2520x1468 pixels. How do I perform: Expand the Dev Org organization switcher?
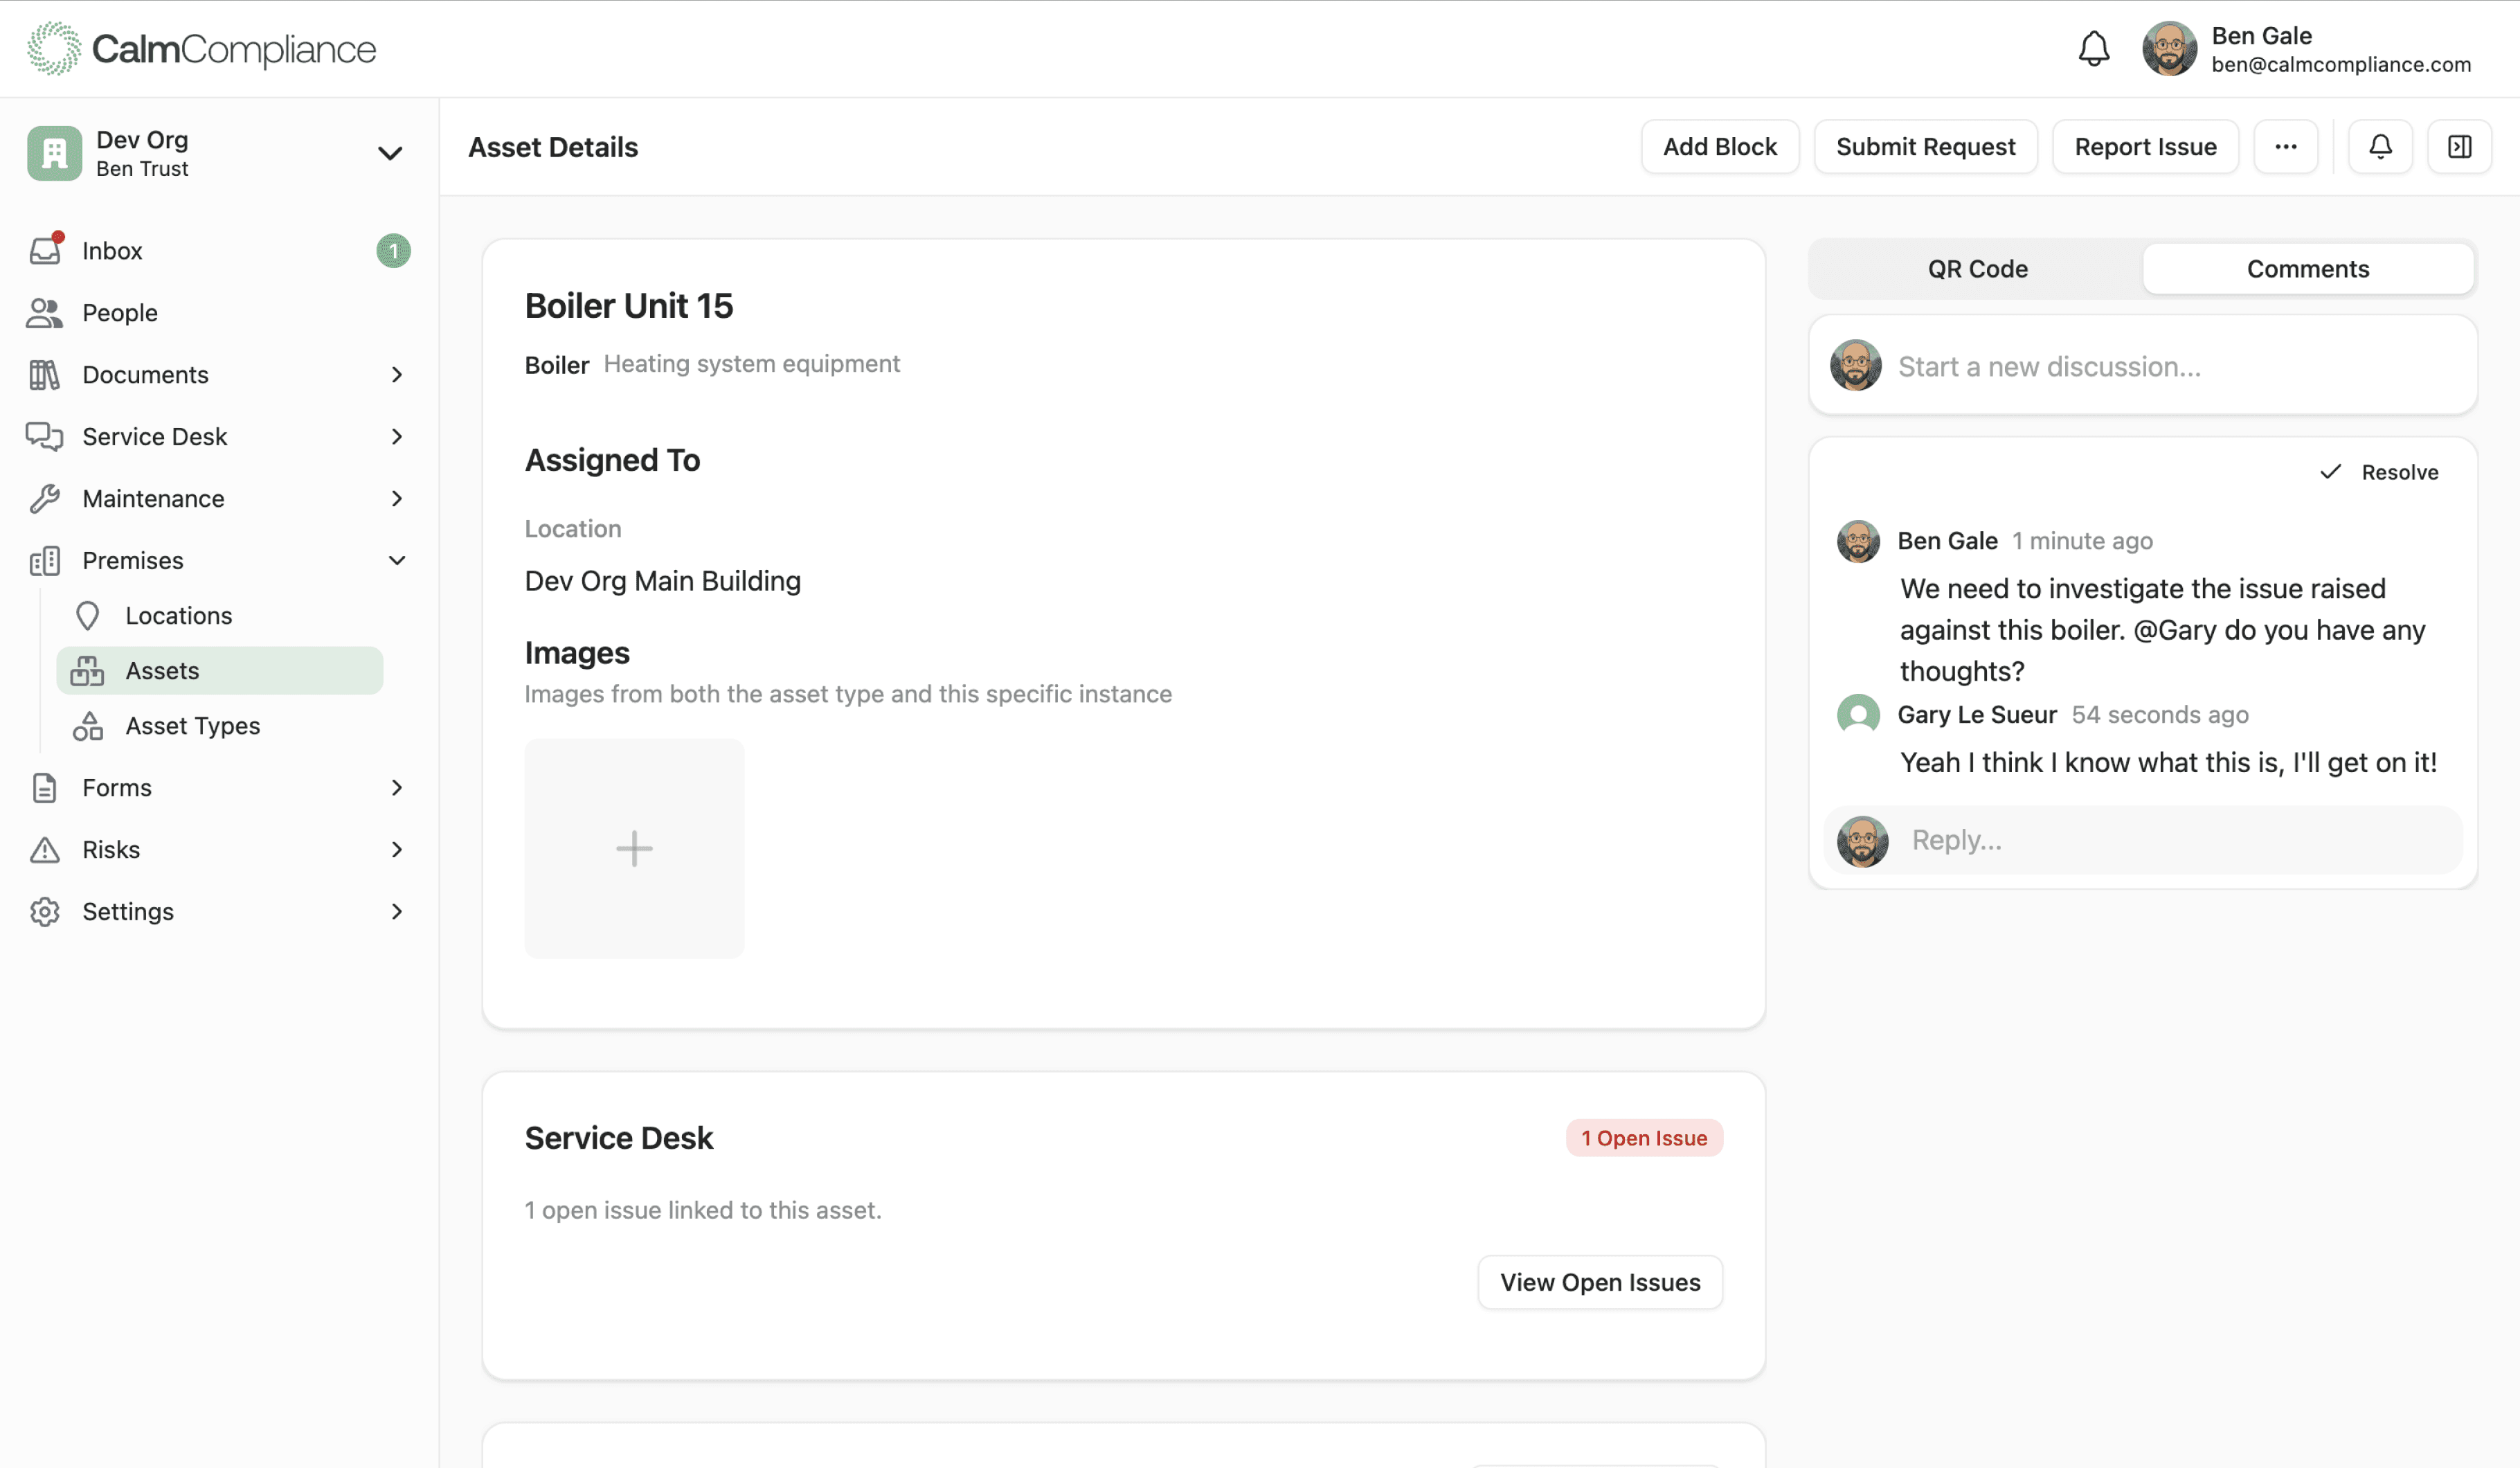pos(390,152)
